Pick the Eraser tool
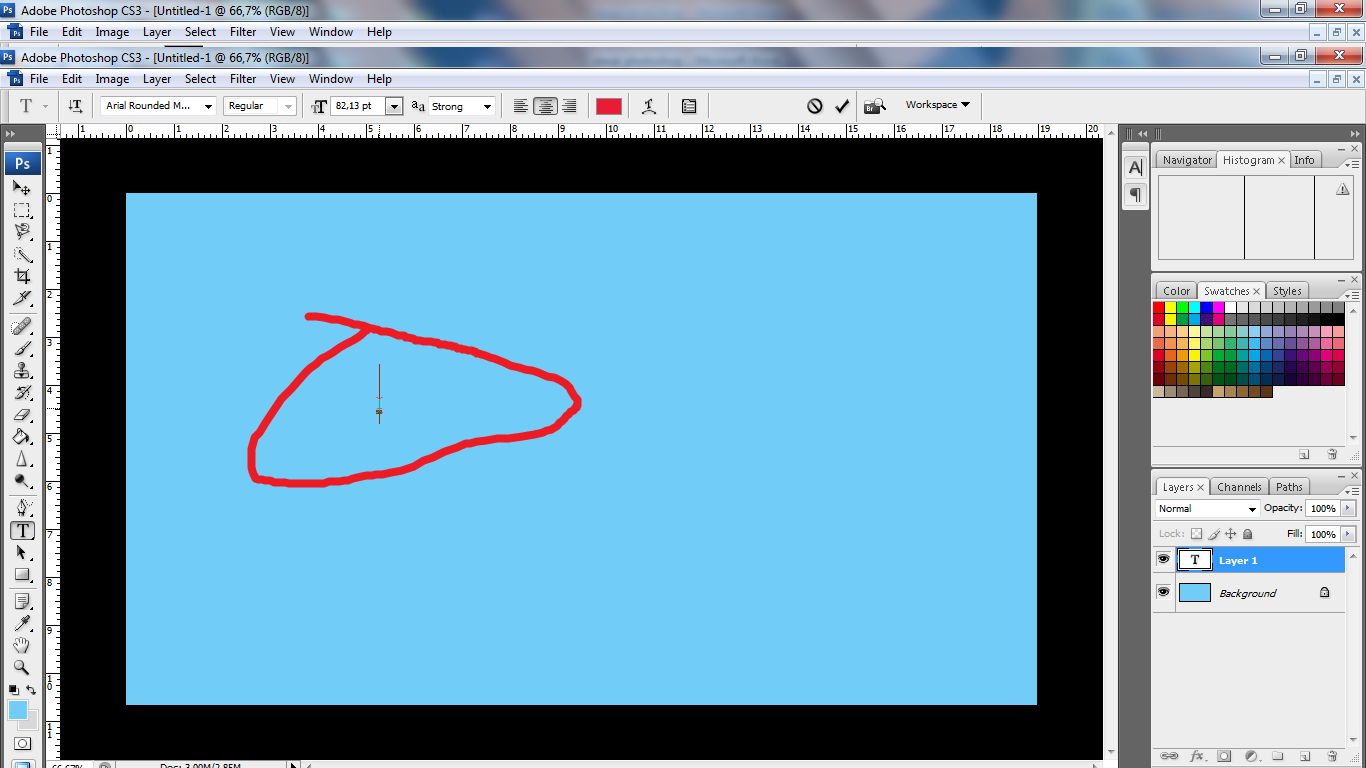The height and width of the screenshot is (768, 1366). 22,414
